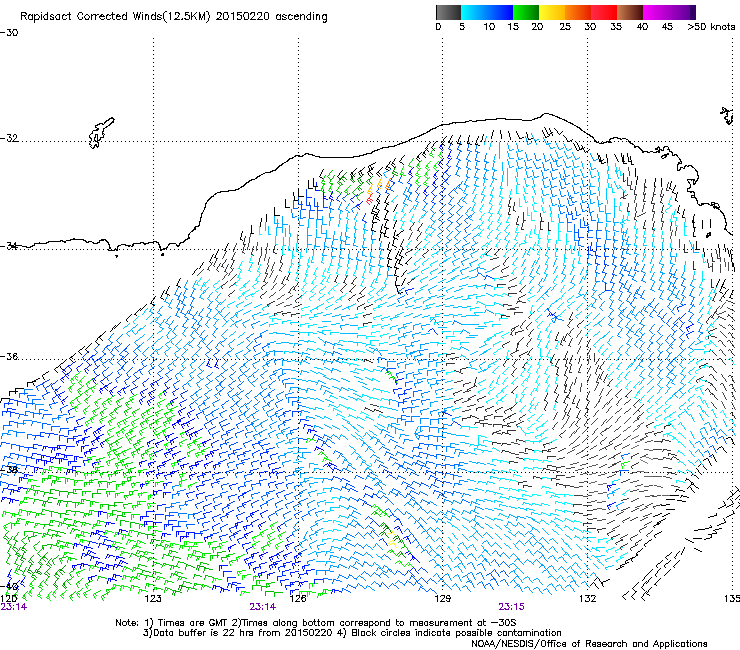
Task: Click the cyan-blue 5-15 knots legend band
Action: 487,12
